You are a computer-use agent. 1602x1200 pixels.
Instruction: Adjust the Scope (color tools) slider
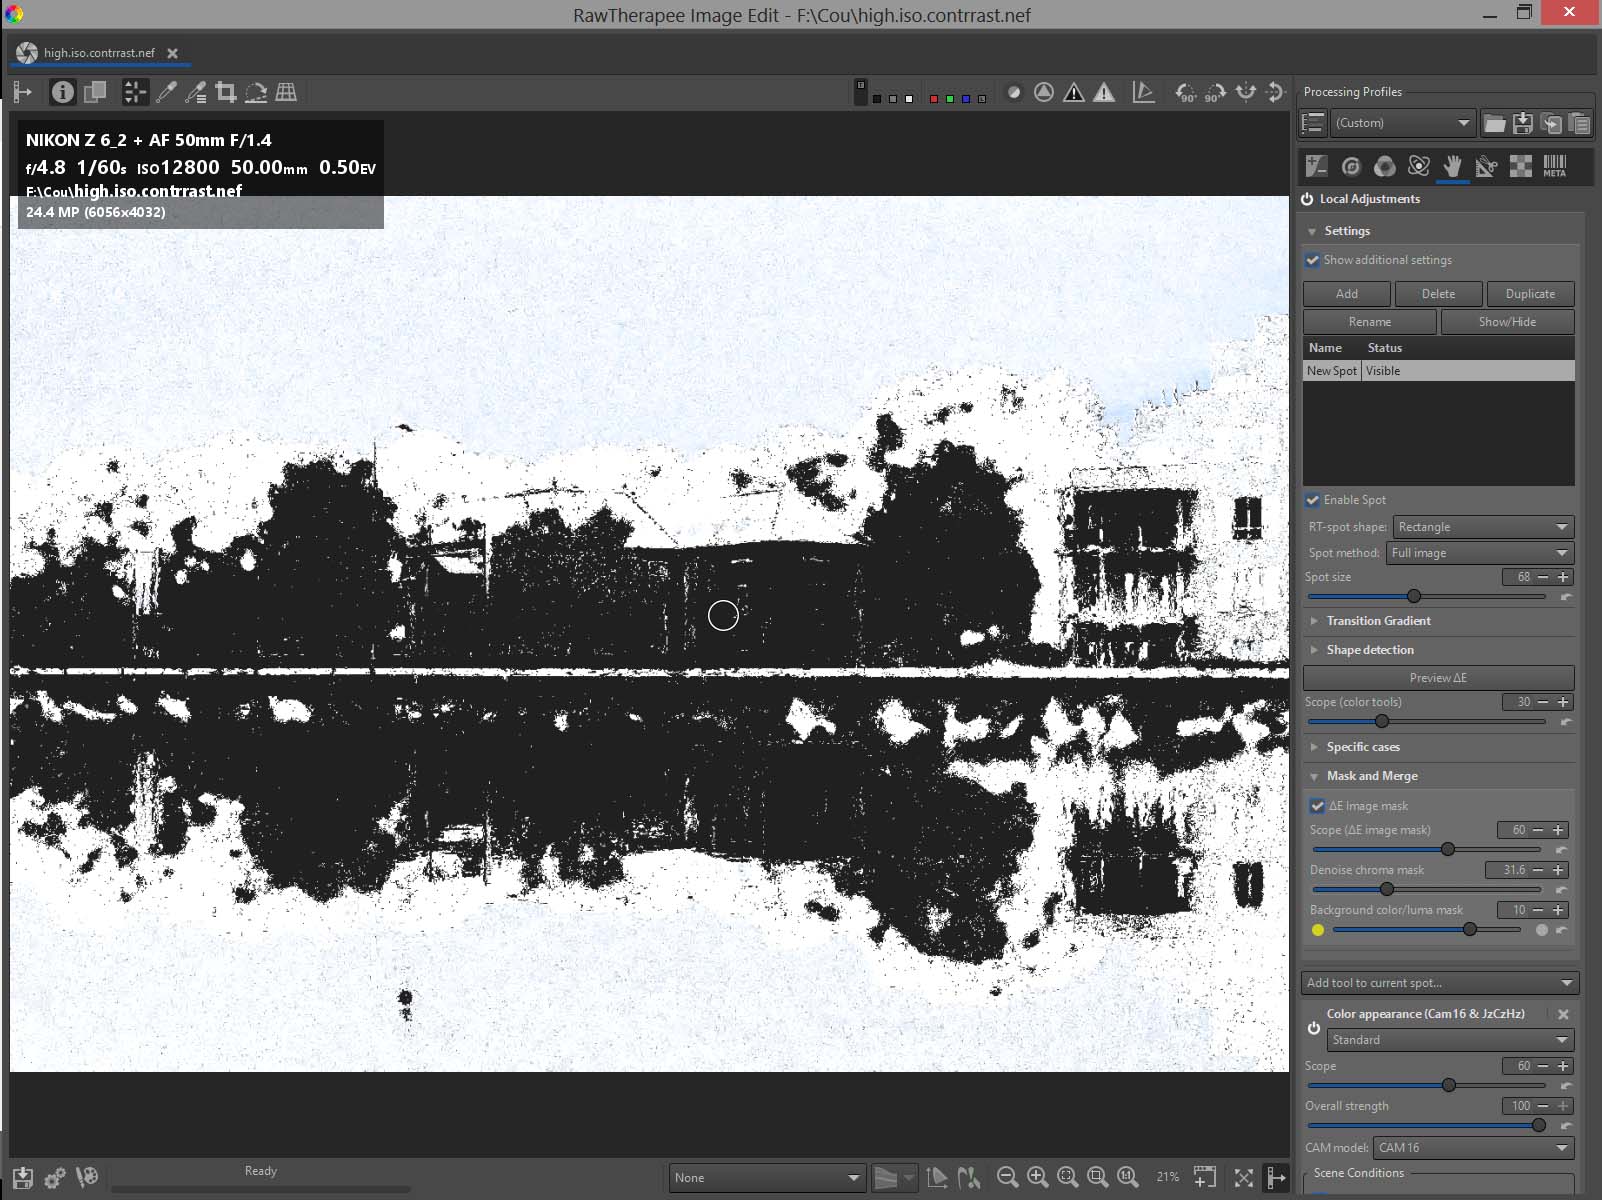point(1382,721)
